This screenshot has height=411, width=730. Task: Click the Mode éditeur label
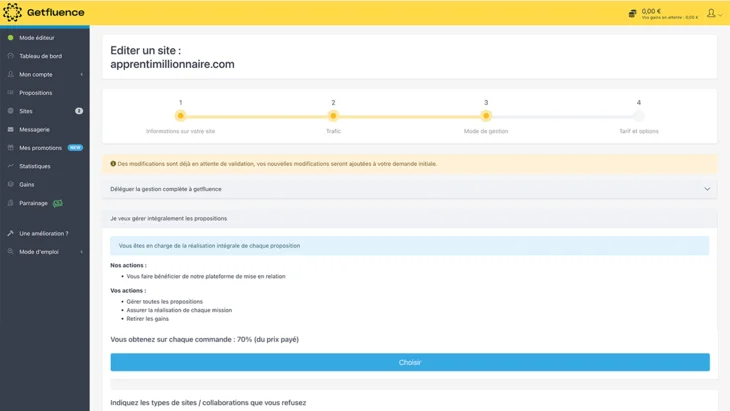coord(37,38)
